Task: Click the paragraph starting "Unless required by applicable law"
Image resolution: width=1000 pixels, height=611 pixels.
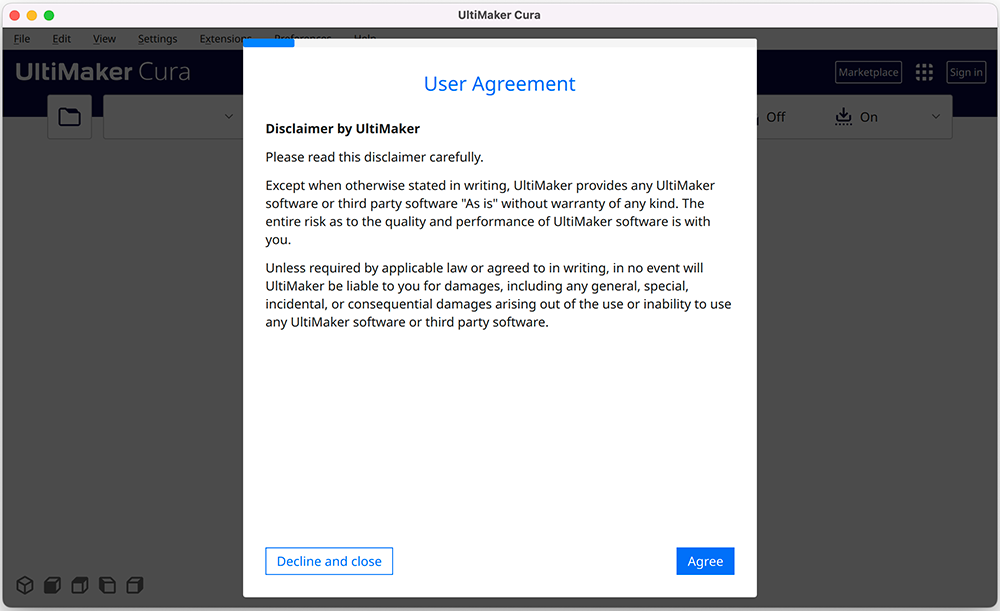Action: [x=498, y=295]
